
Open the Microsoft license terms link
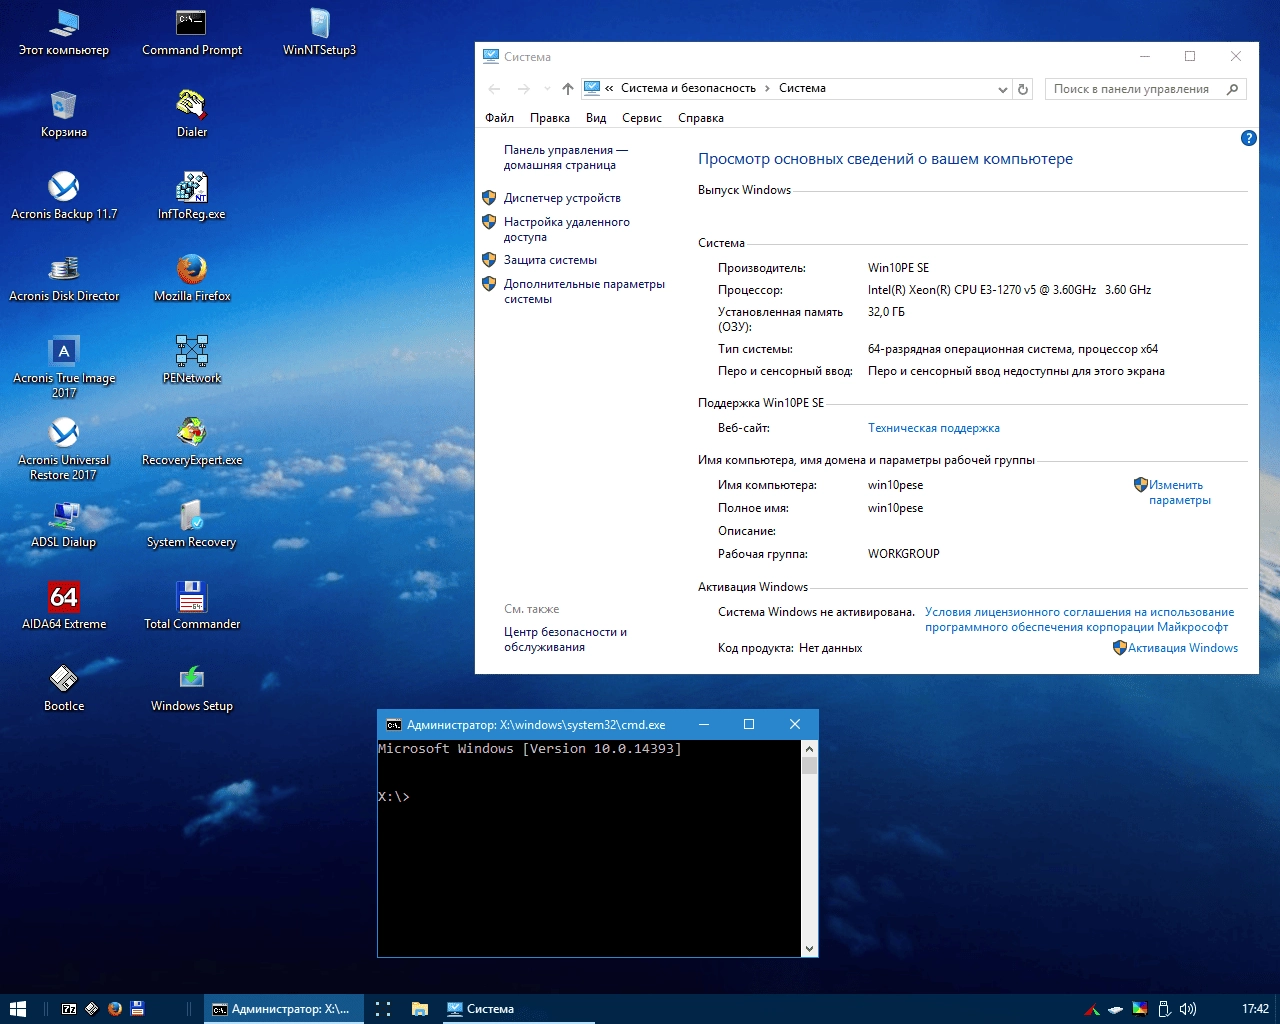pyautogui.click(x=1079, y=620)
